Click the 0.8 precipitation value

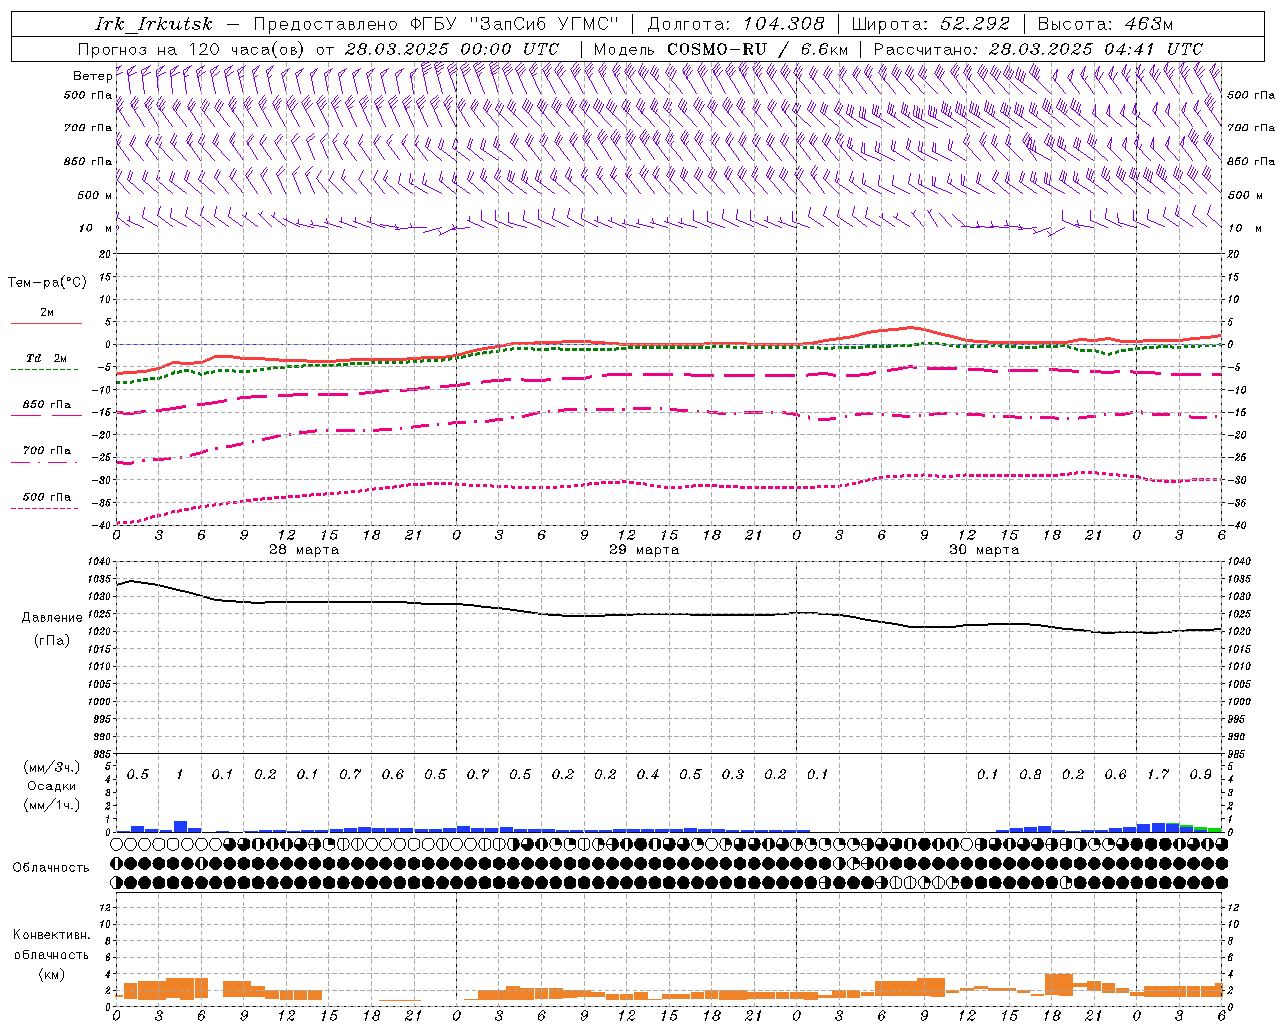click(1030, 774)
